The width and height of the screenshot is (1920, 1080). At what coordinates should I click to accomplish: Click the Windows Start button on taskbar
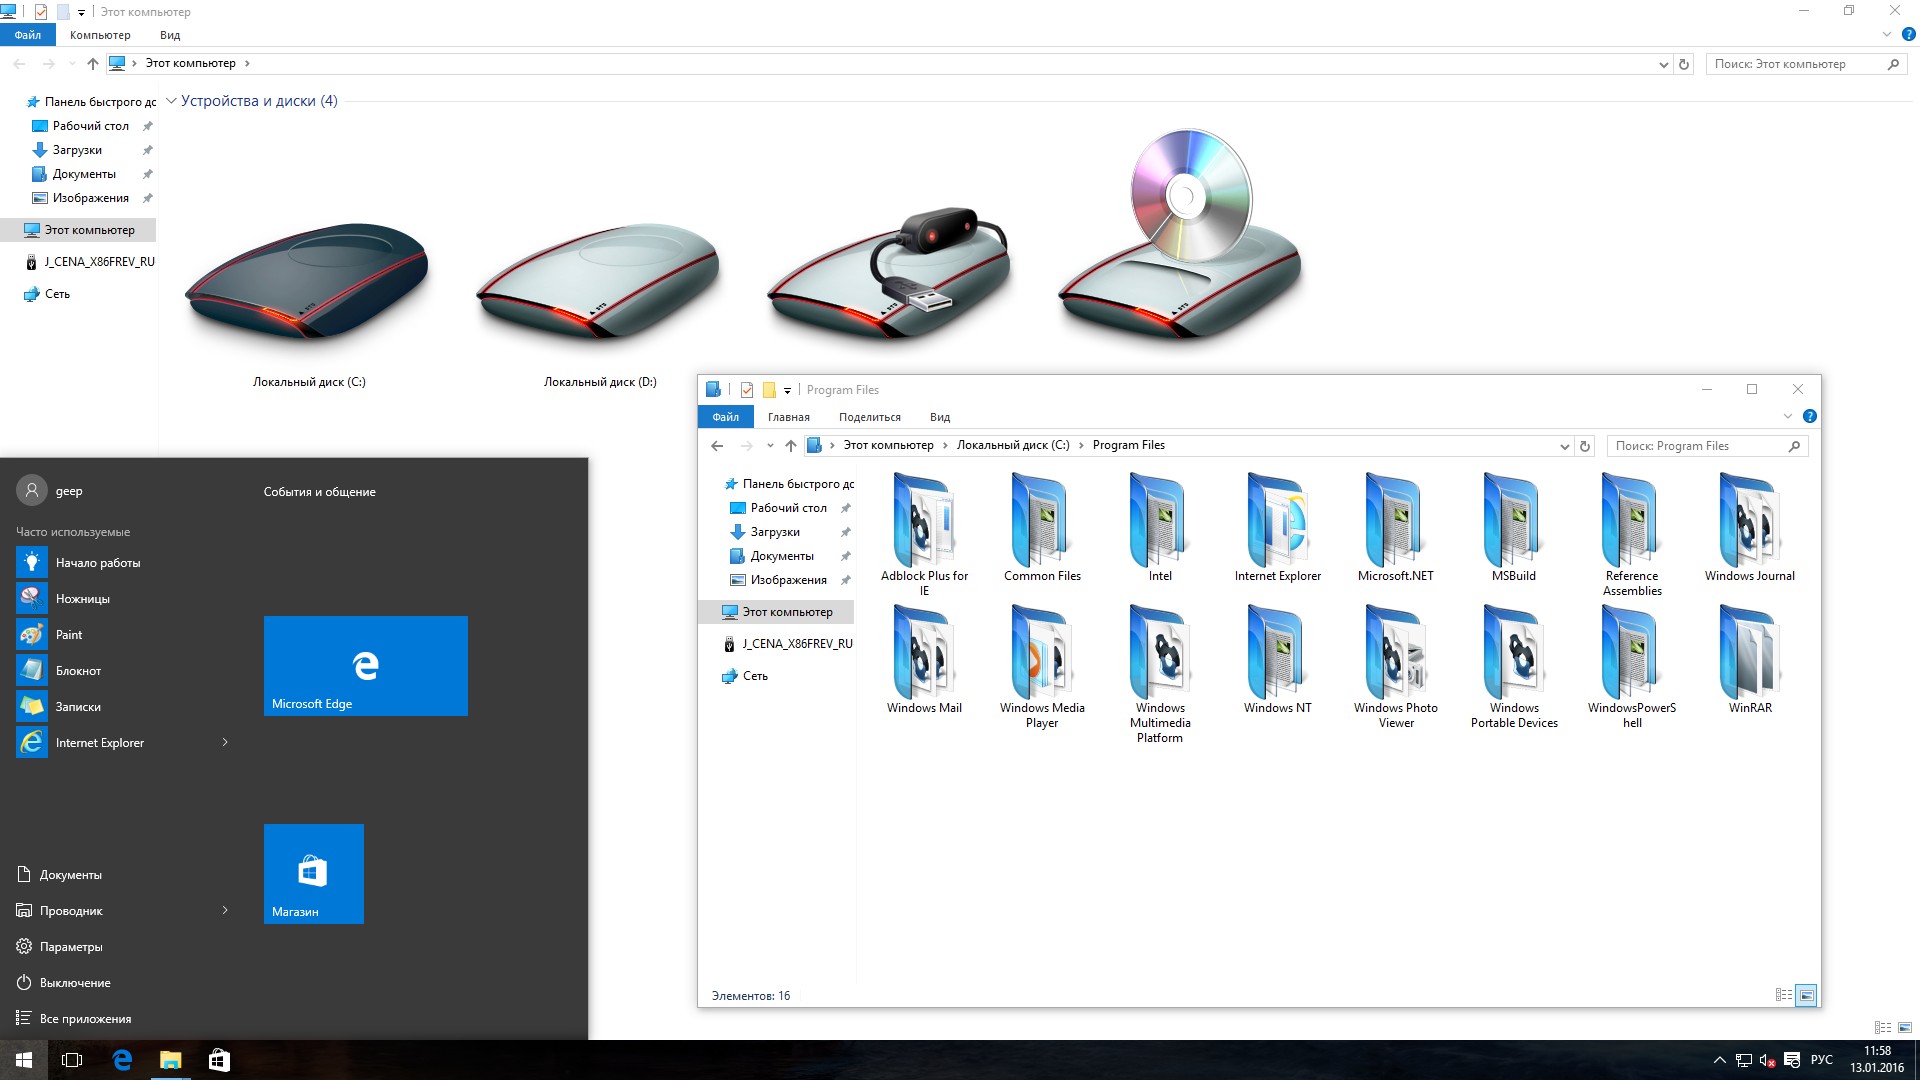point(24,1060)
